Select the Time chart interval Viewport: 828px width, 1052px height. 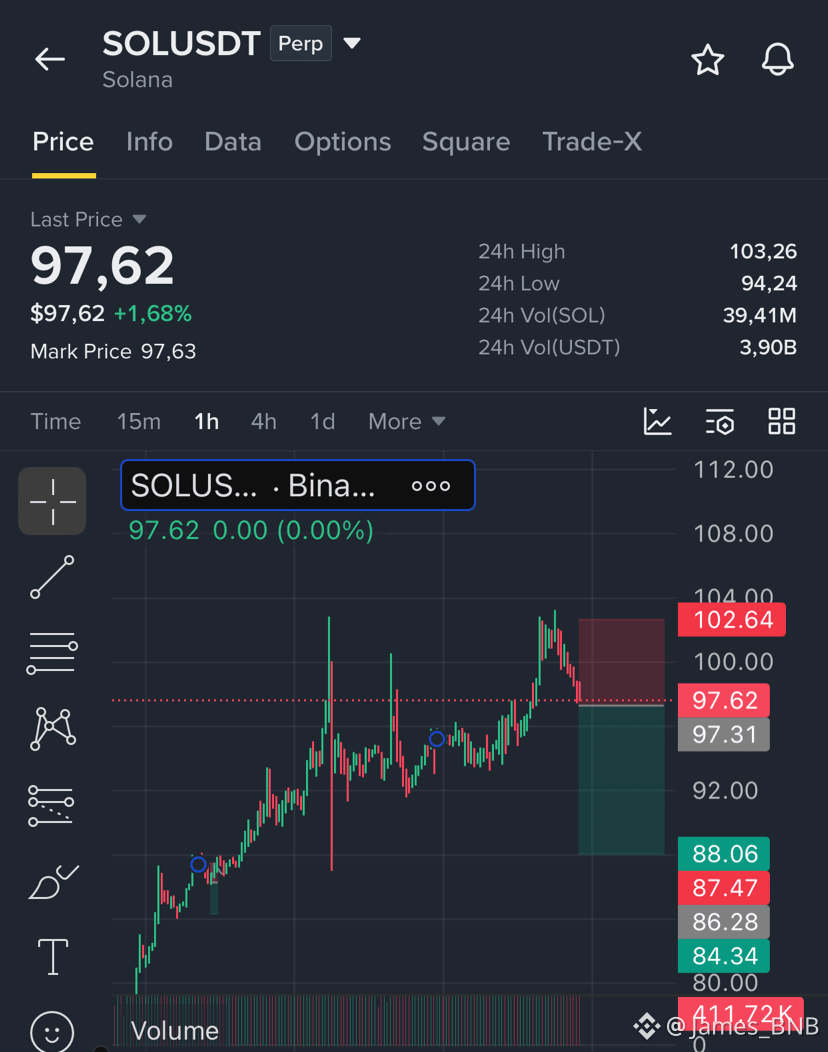point(56,421)
